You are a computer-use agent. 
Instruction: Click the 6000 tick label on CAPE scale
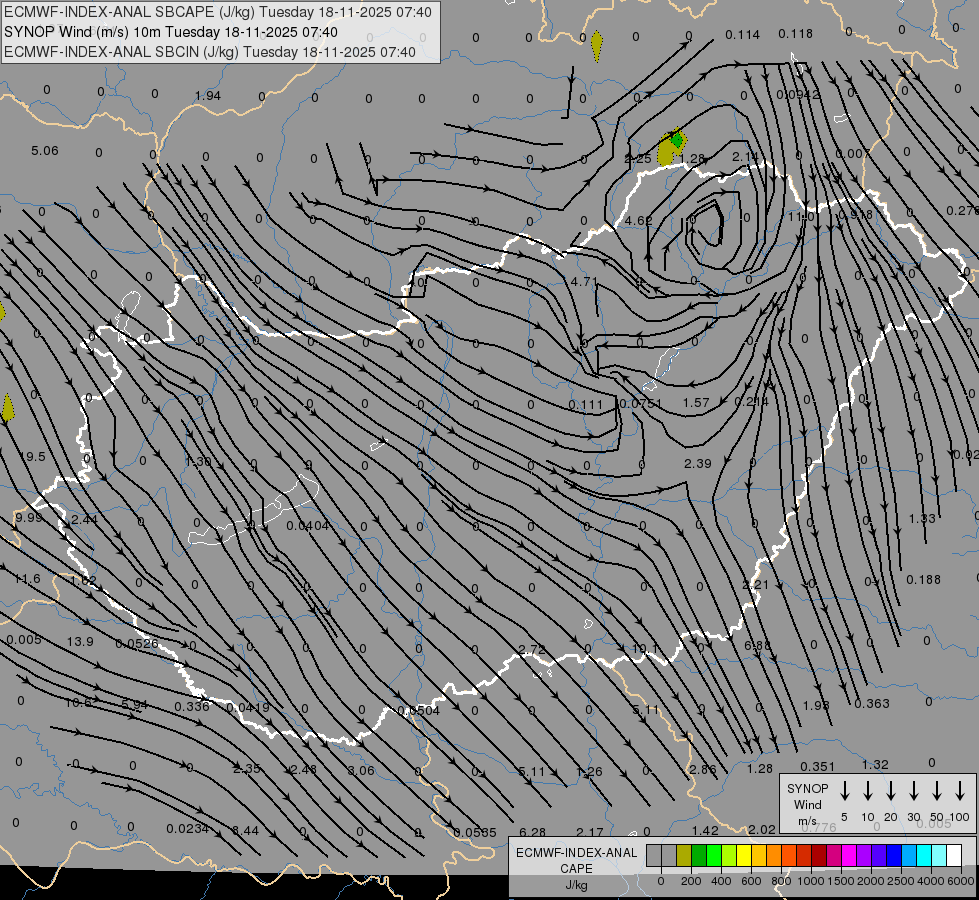pos(962,881)
